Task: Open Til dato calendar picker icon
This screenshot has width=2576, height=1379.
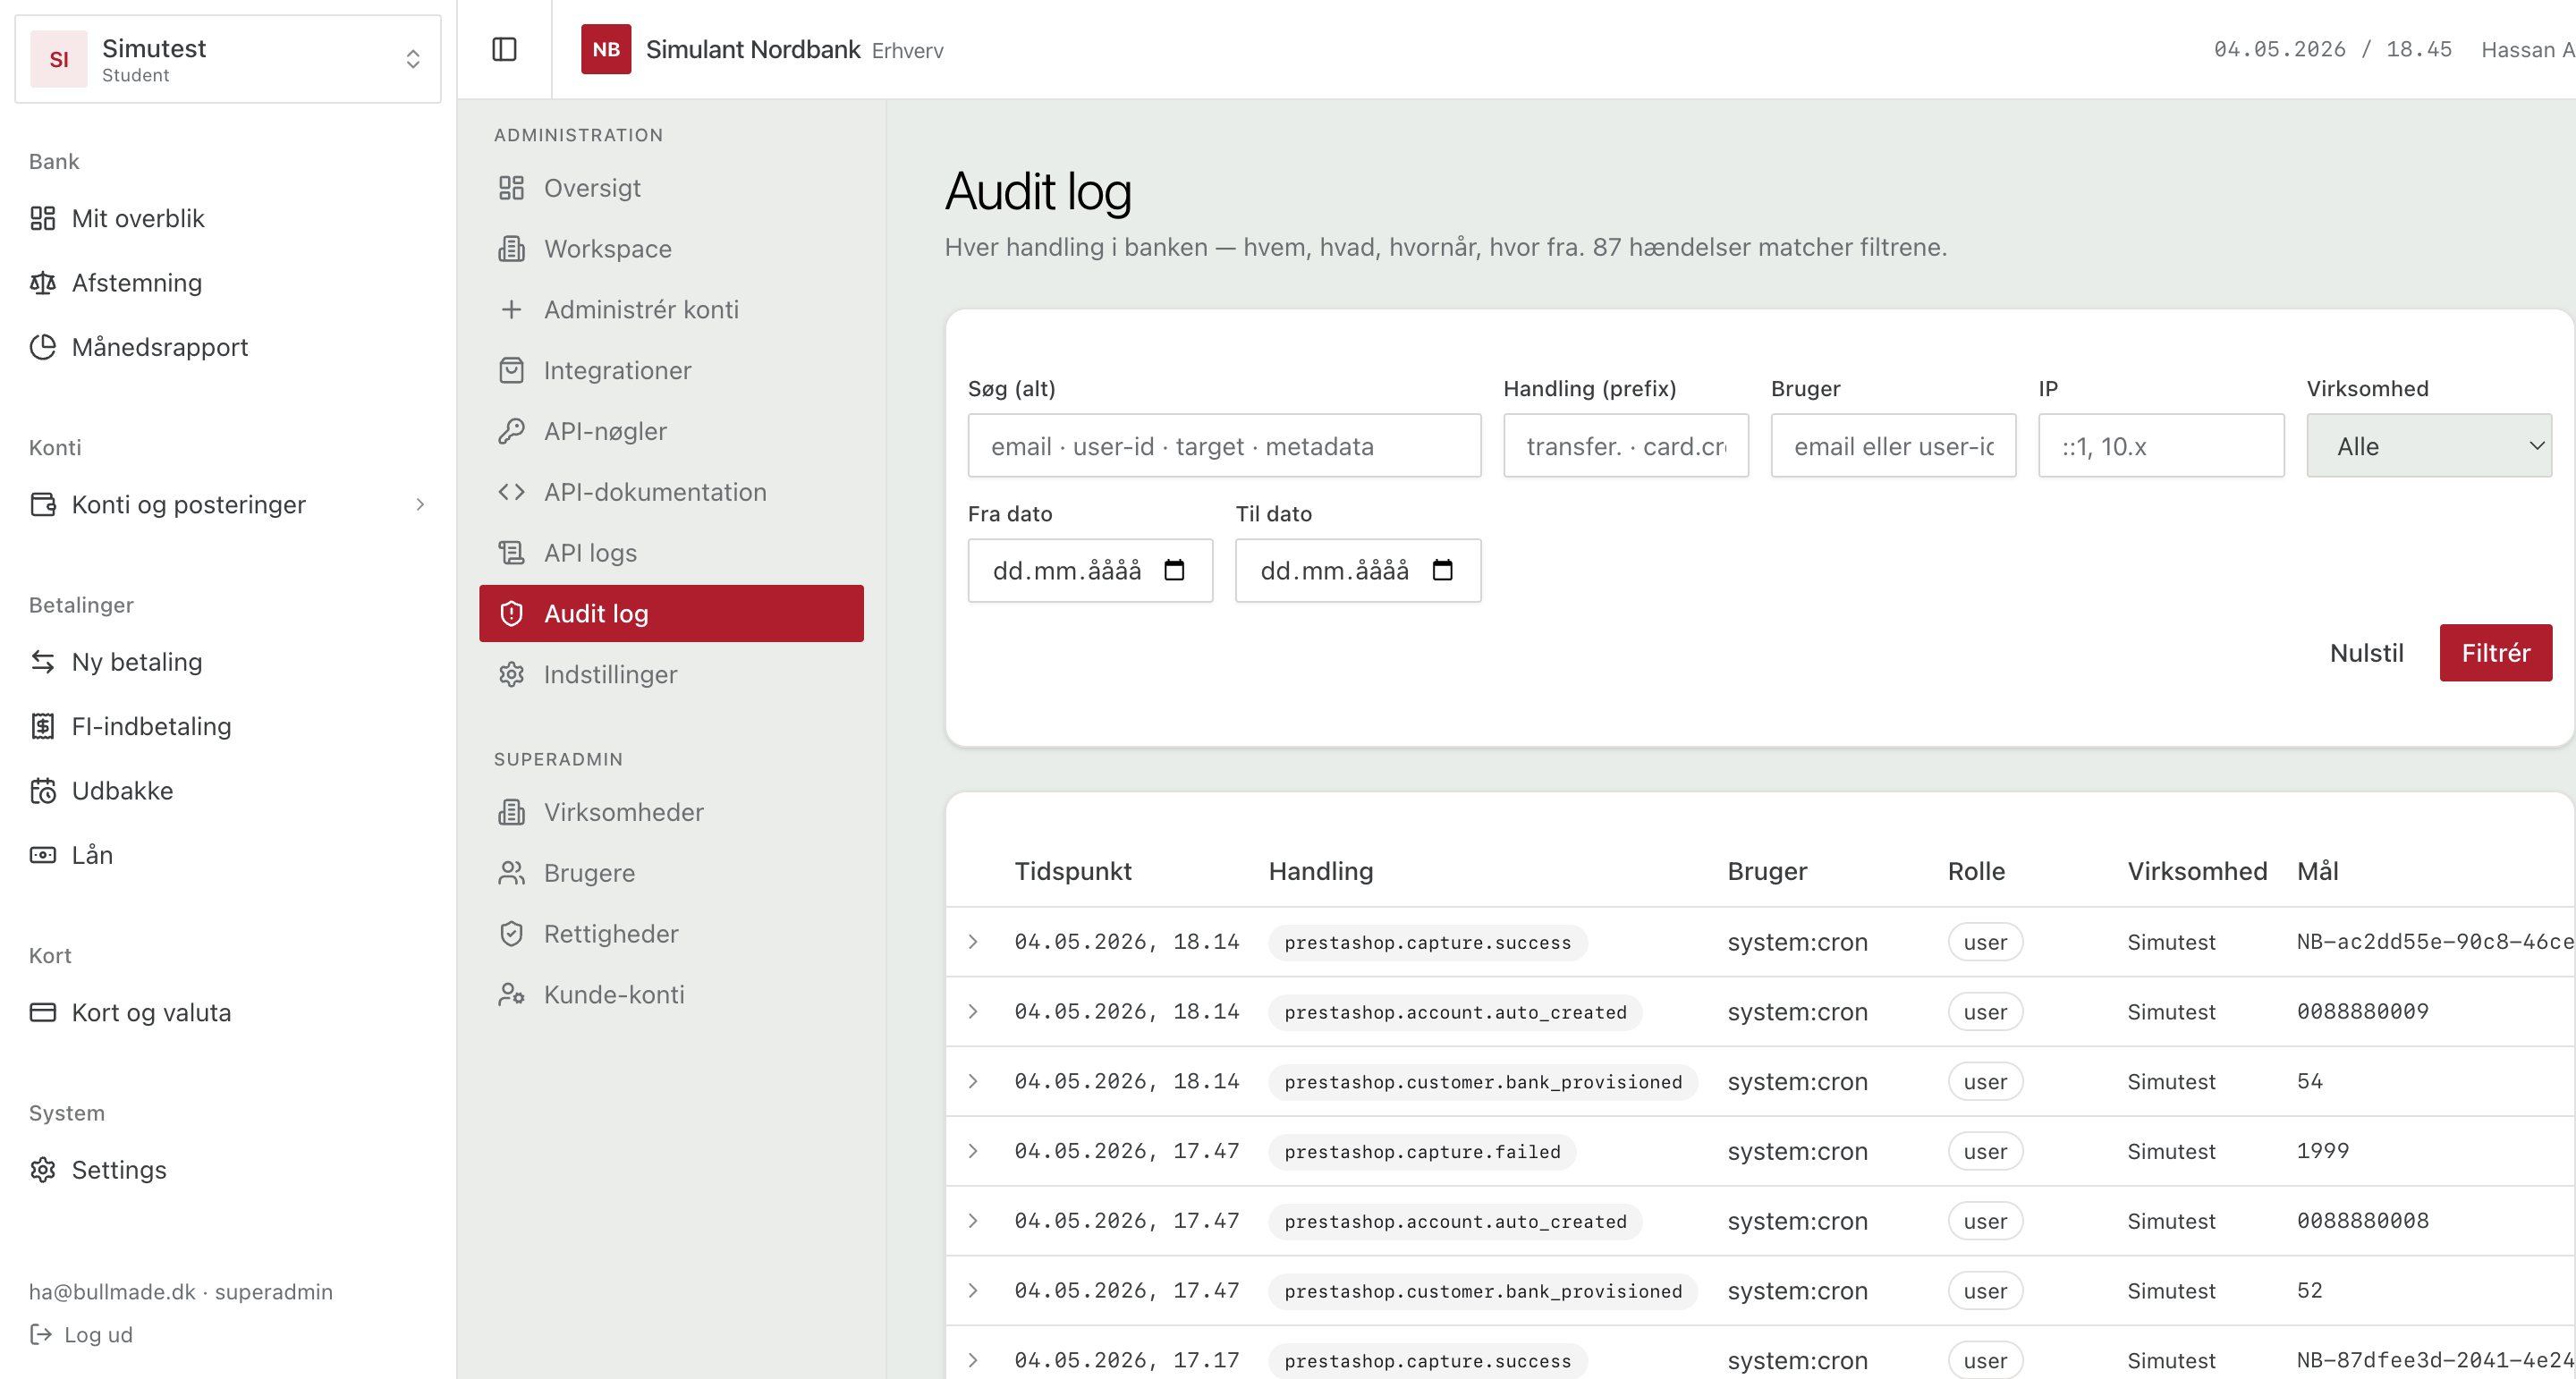Action: coord(1442,570)
